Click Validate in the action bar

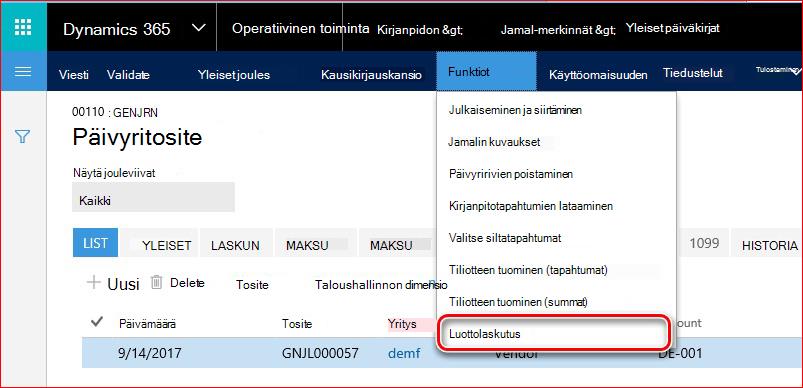coord(128,75)
